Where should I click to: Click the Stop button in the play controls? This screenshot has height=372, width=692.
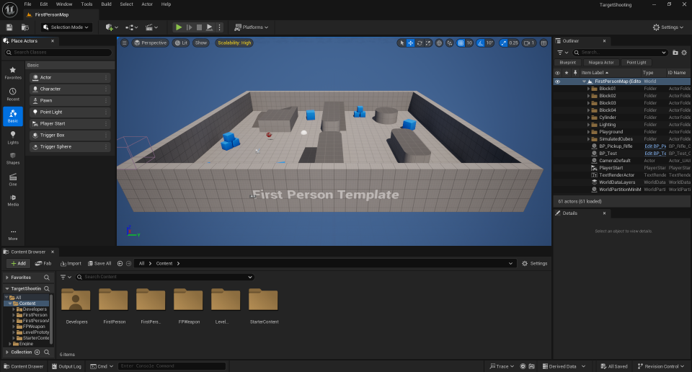tap(199, 27)
